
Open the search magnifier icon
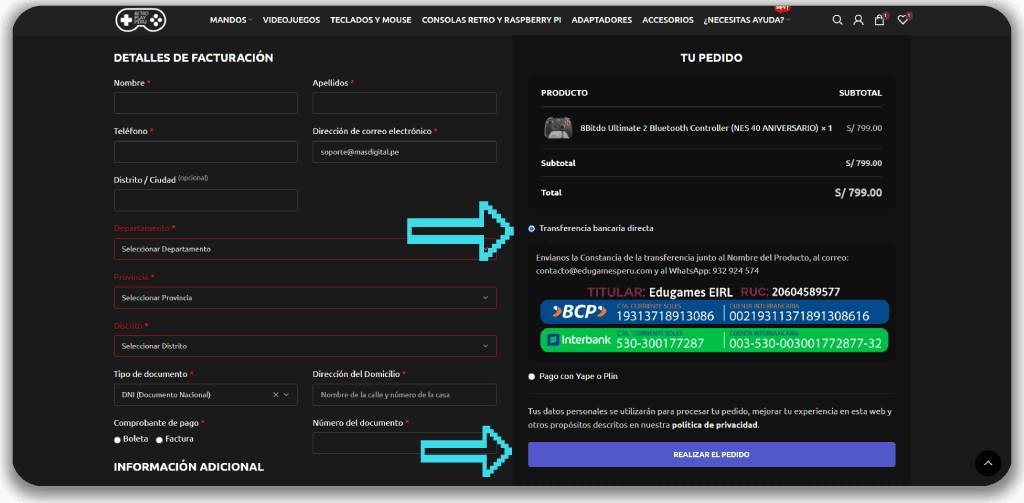837,20
